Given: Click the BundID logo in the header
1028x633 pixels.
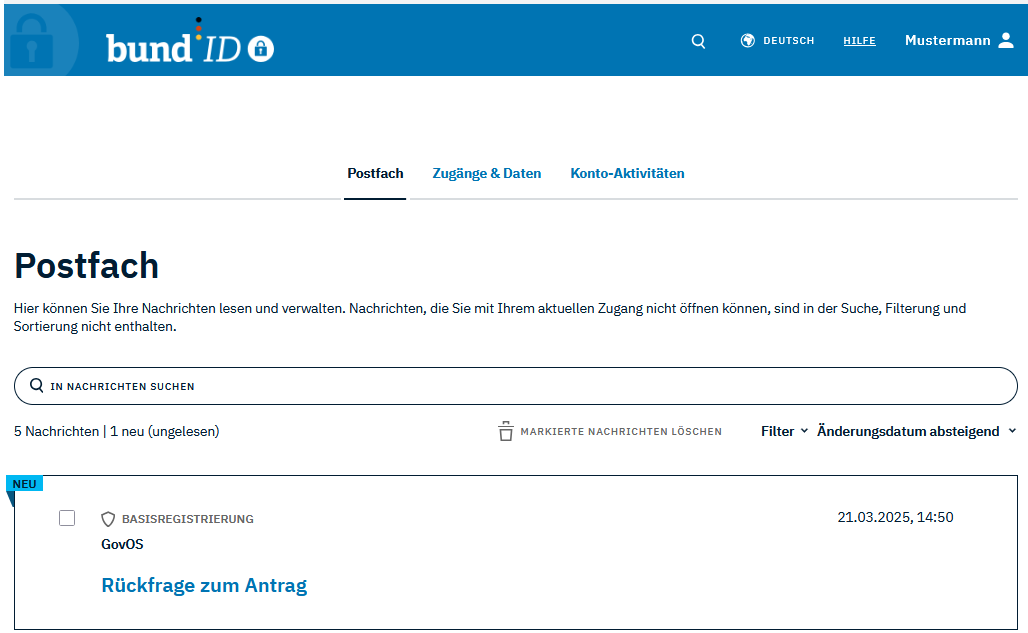Looking at the screenshot, I should tap(189, 46).
